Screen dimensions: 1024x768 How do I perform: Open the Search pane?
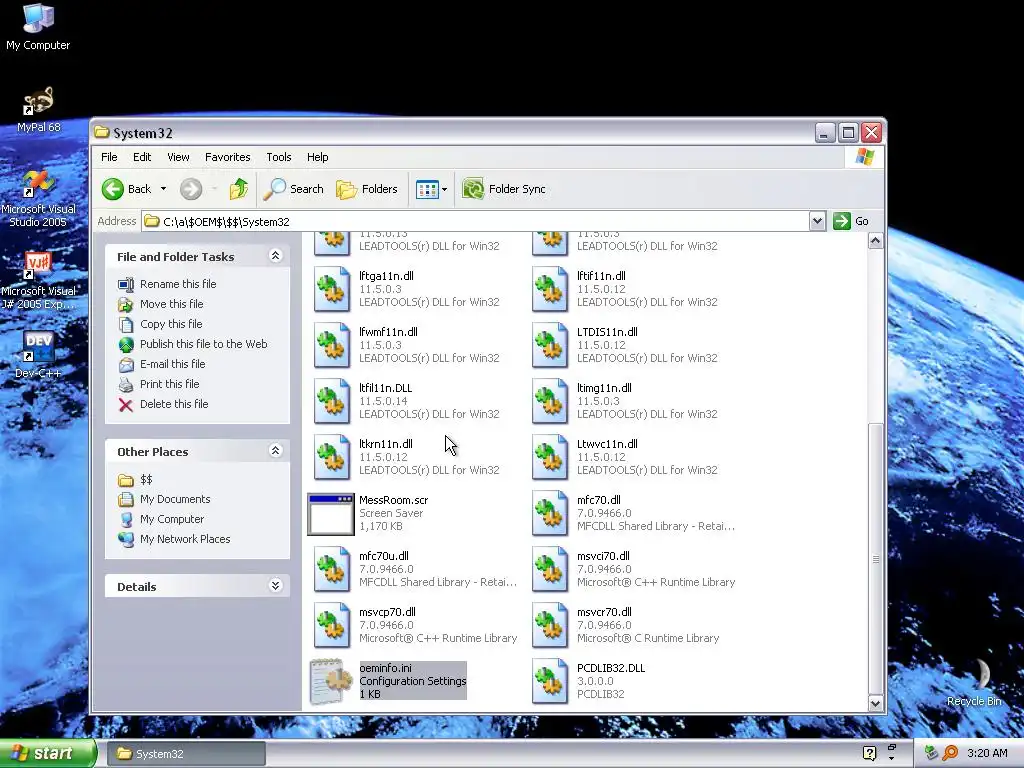point(293,189)
